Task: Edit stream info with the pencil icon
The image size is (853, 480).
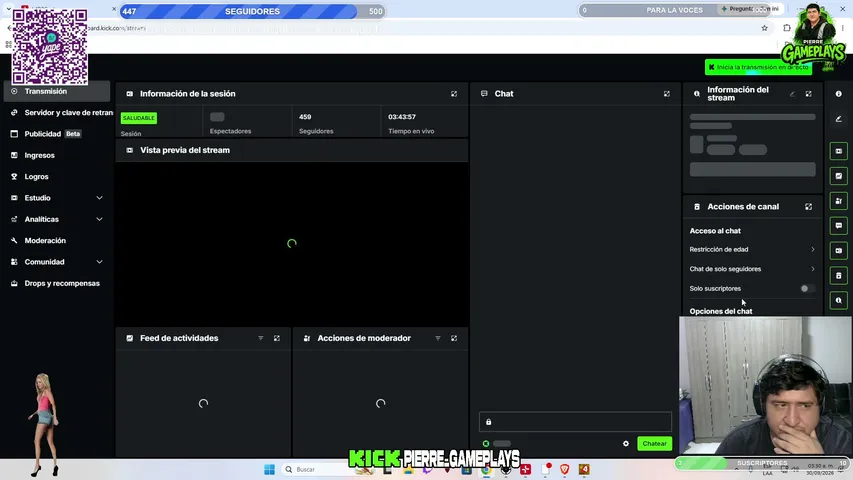Action: click(x=792, y=94)
